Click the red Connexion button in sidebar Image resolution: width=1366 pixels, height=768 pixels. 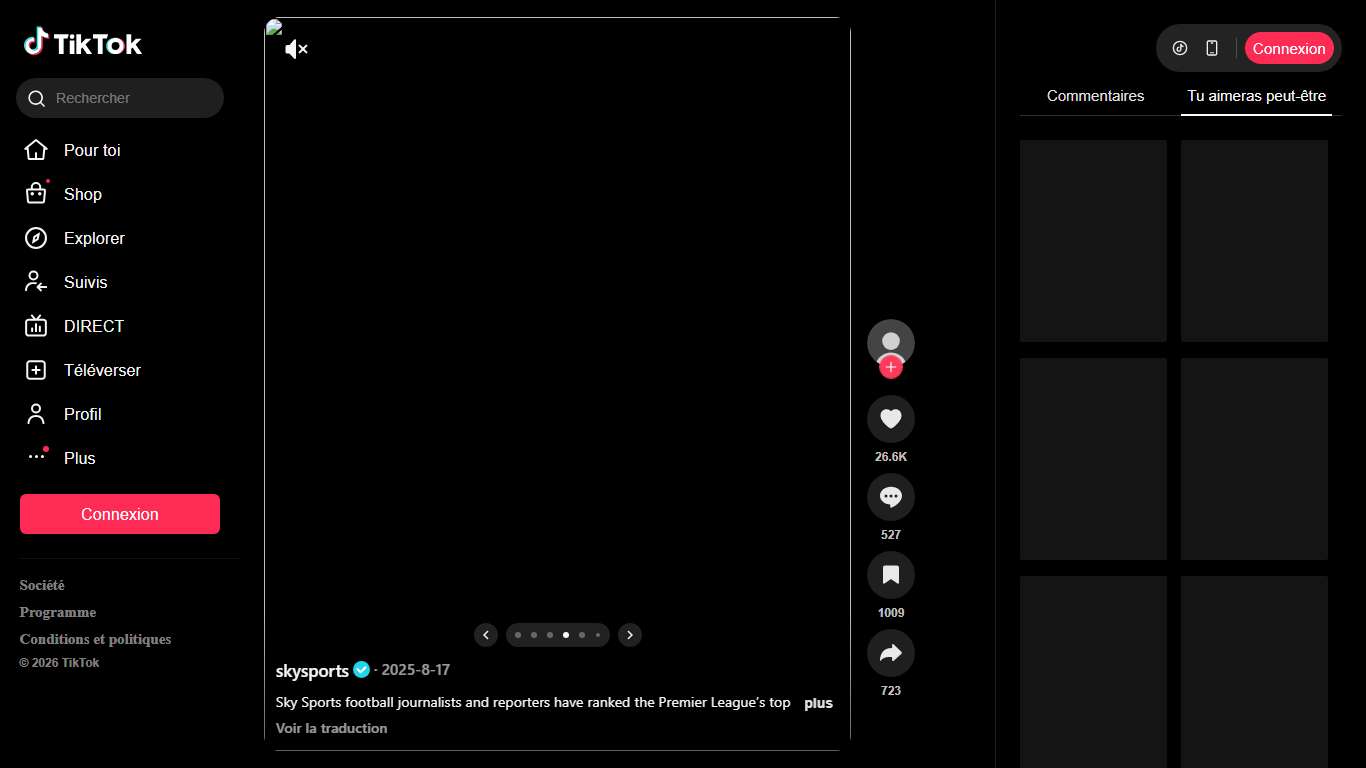coord(120,514)
